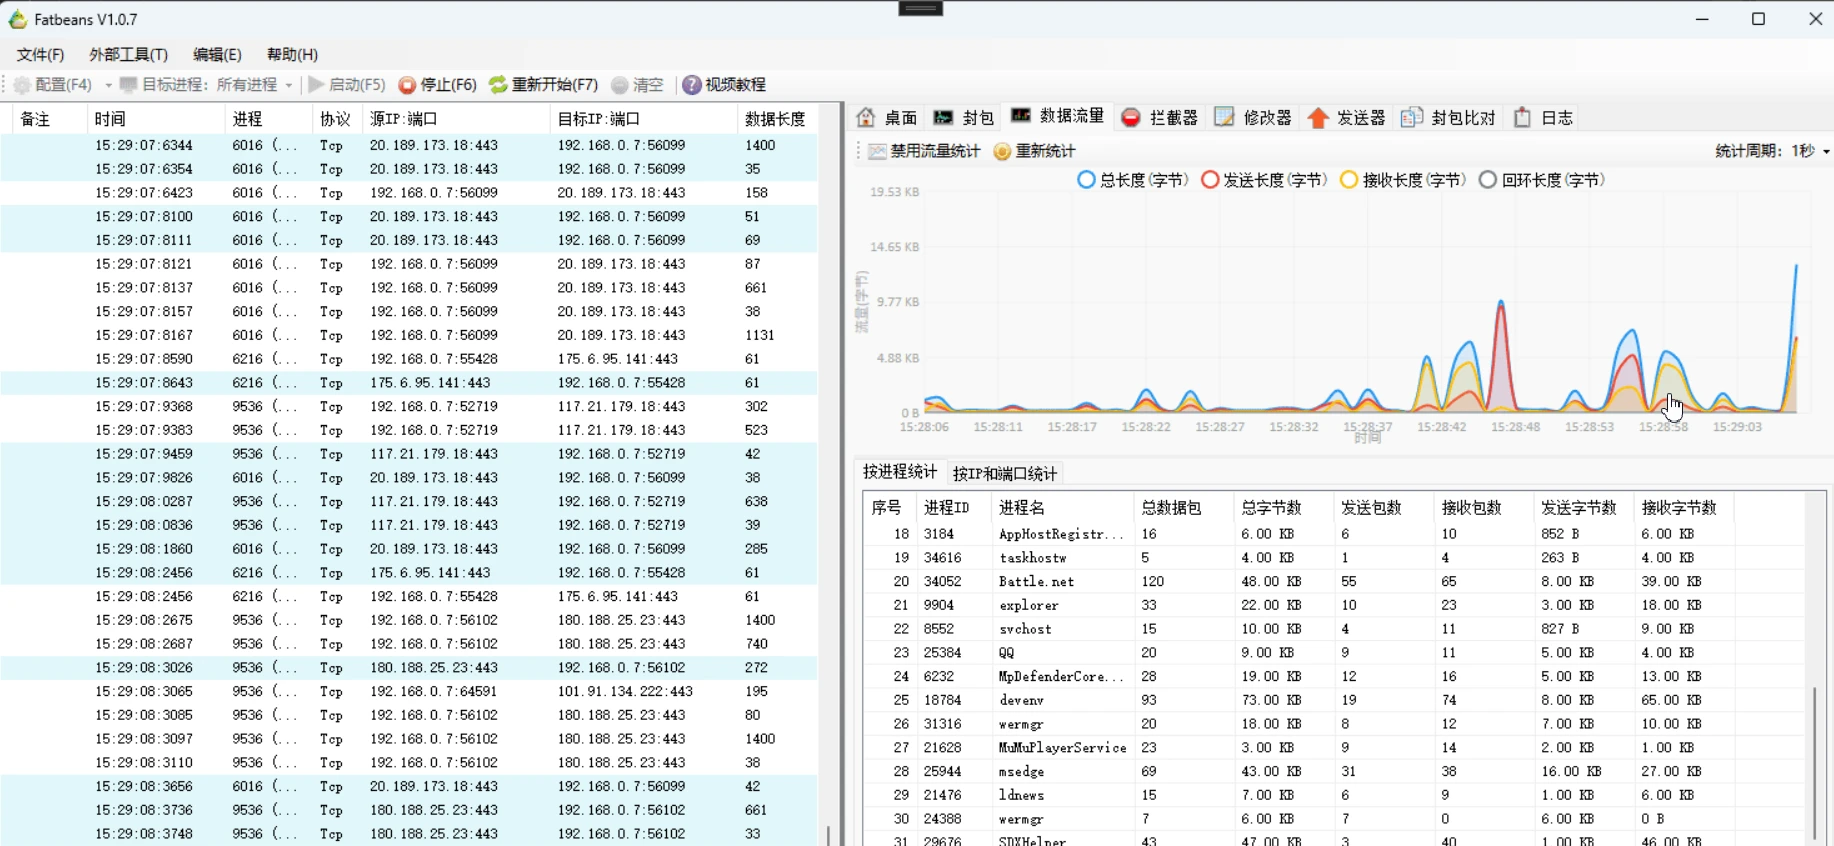This screenshot has height=846, width=1834.
Task: Expand the Config (配置) dropdown arrow
Action: tap(108, 86)
